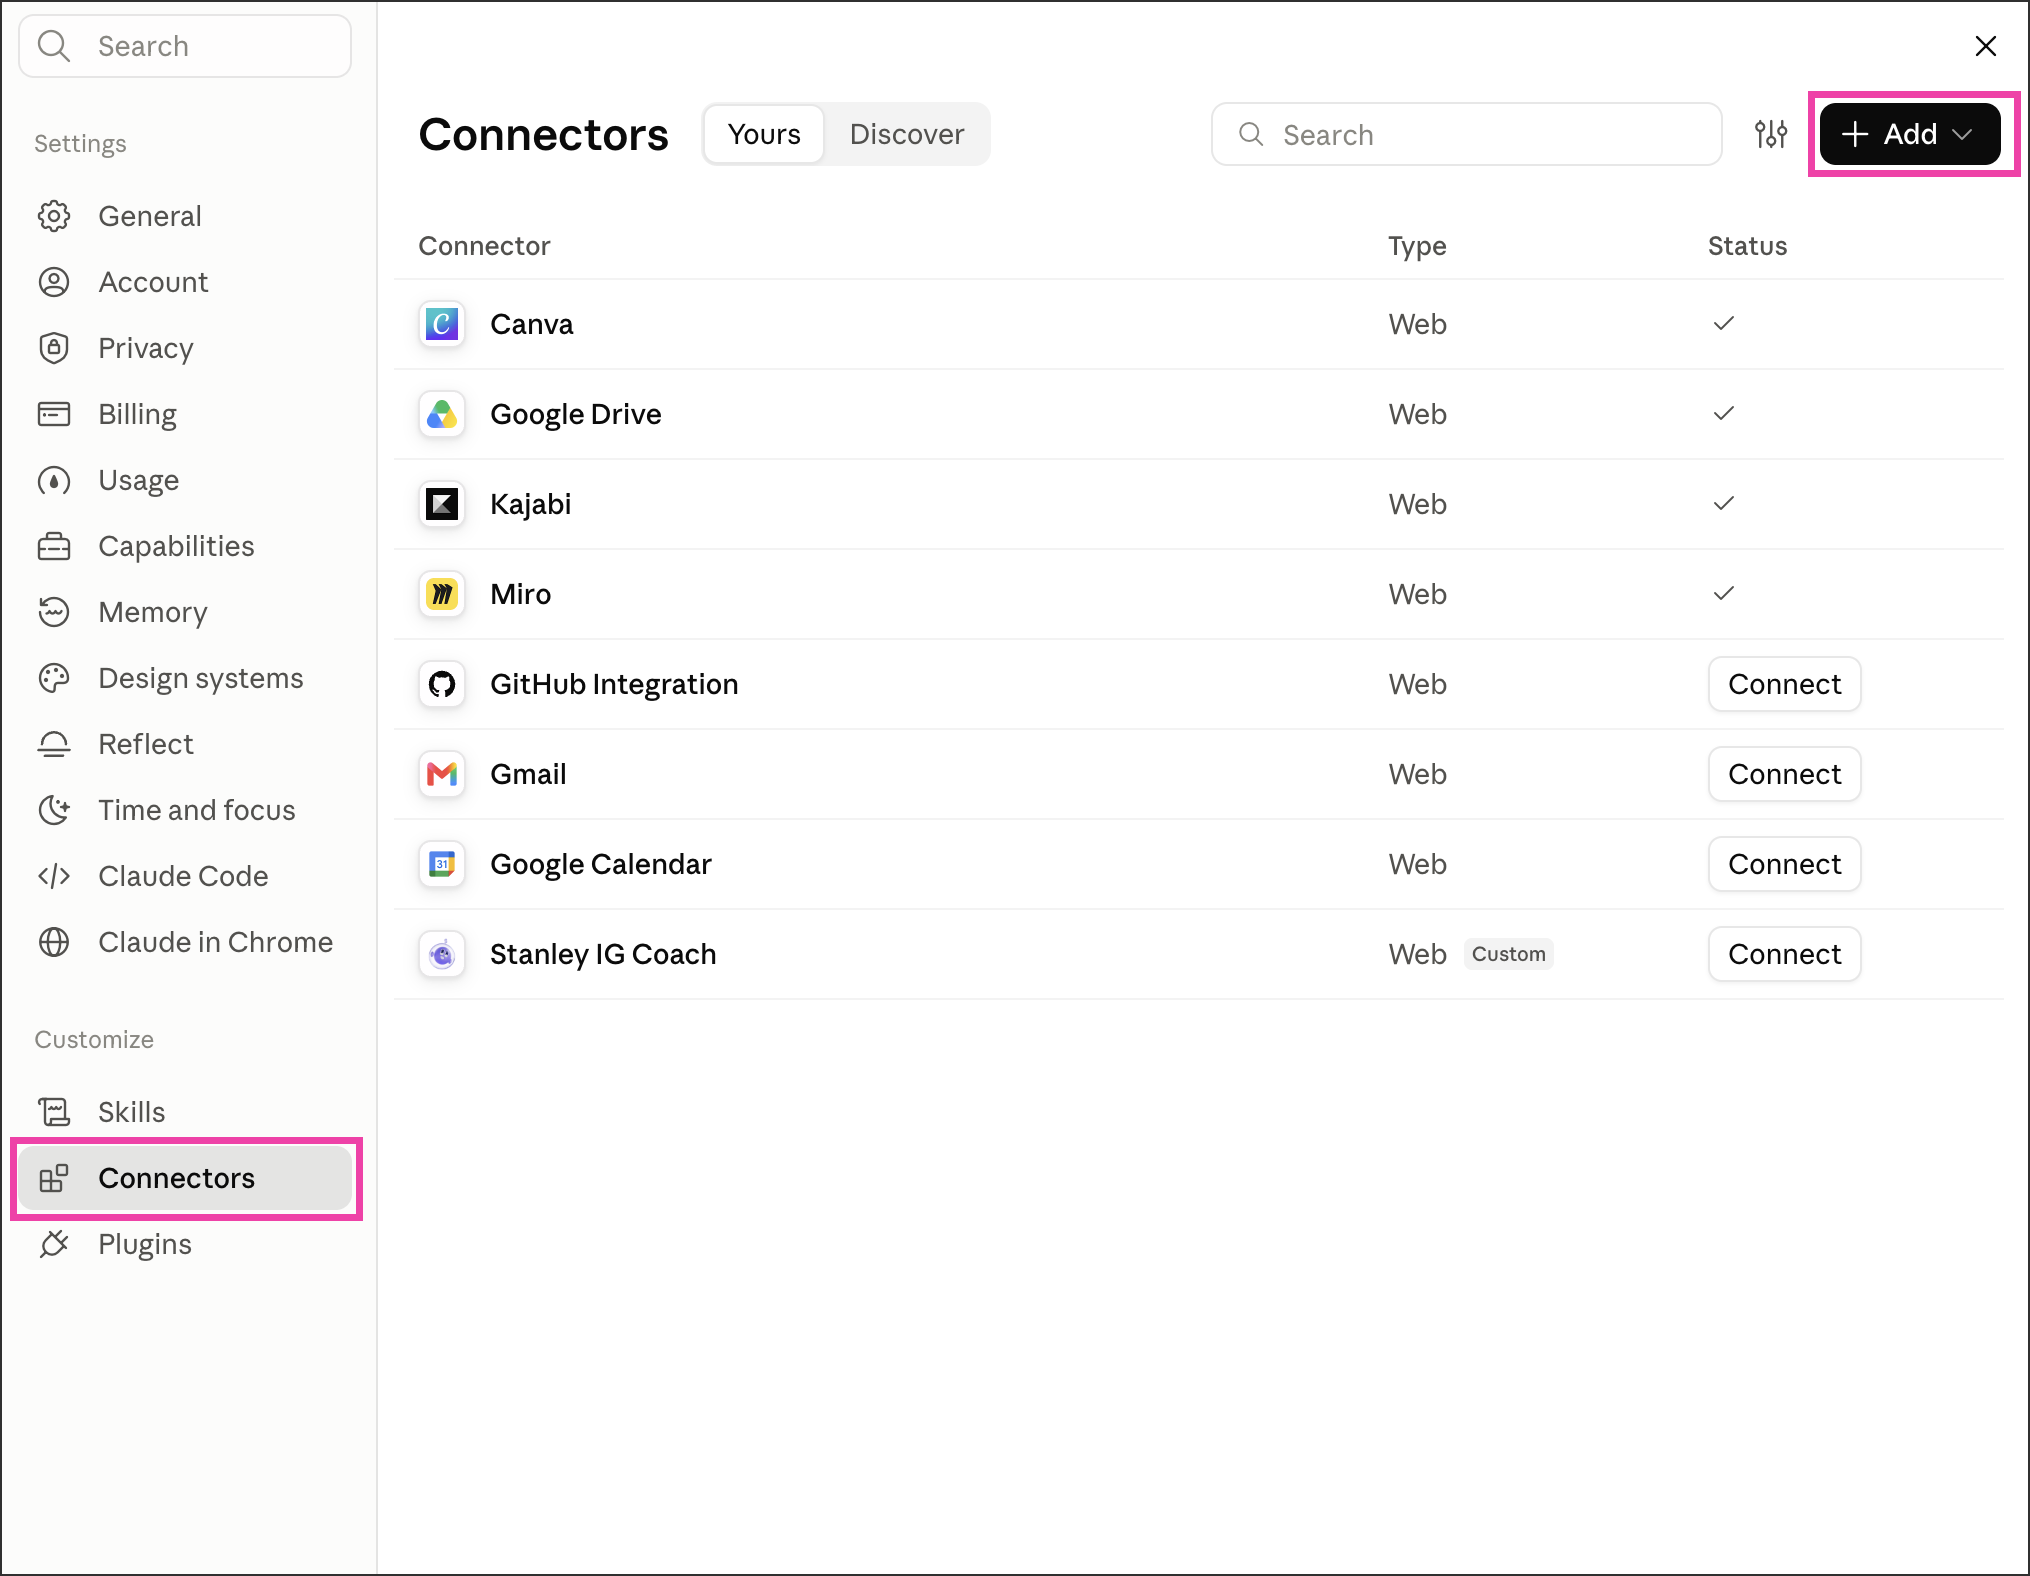
Task: Open Time and focus settings
Action: click(x=185, y=810)
